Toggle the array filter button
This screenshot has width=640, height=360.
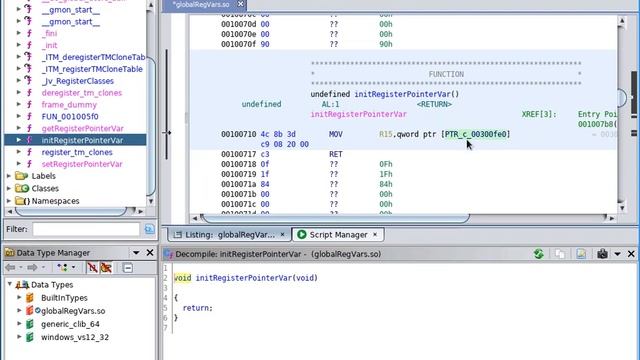coord(93,268)
